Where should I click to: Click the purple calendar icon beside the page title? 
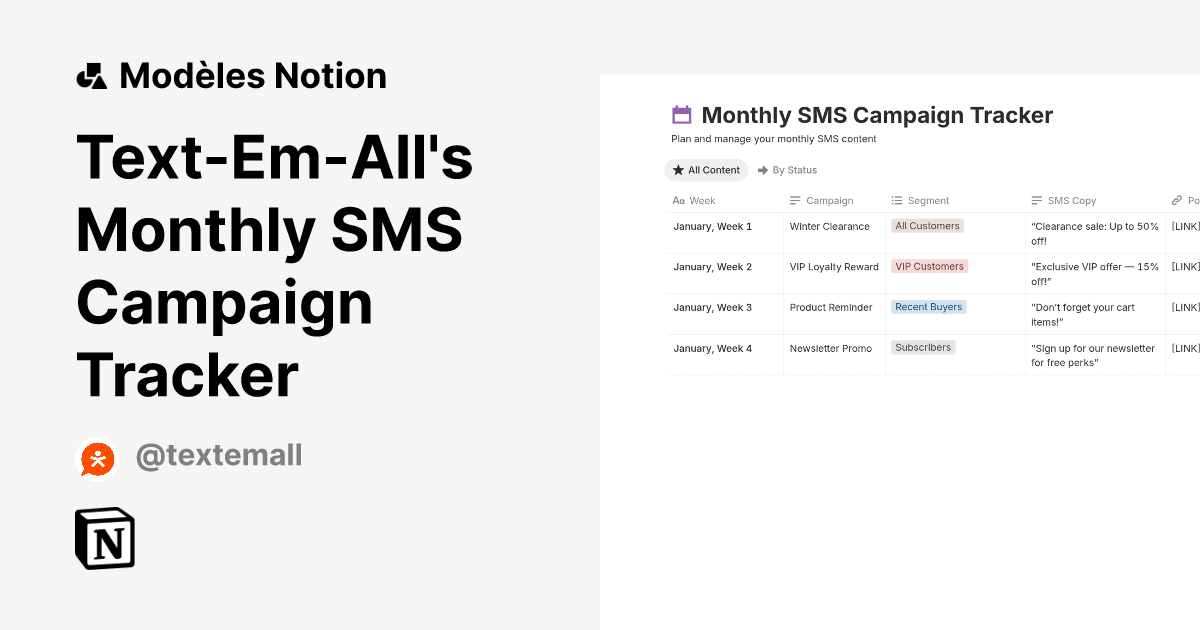tap(683, 114)
